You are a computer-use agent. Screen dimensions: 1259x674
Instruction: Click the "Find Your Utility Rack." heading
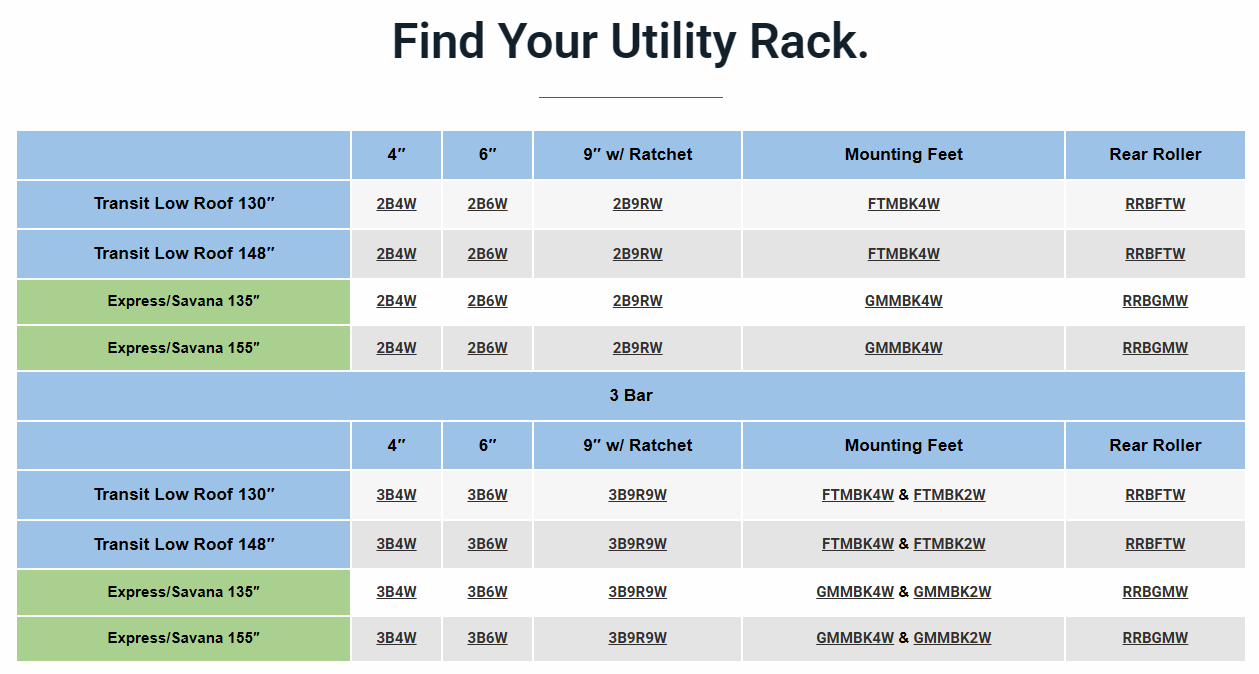[630, 42]
